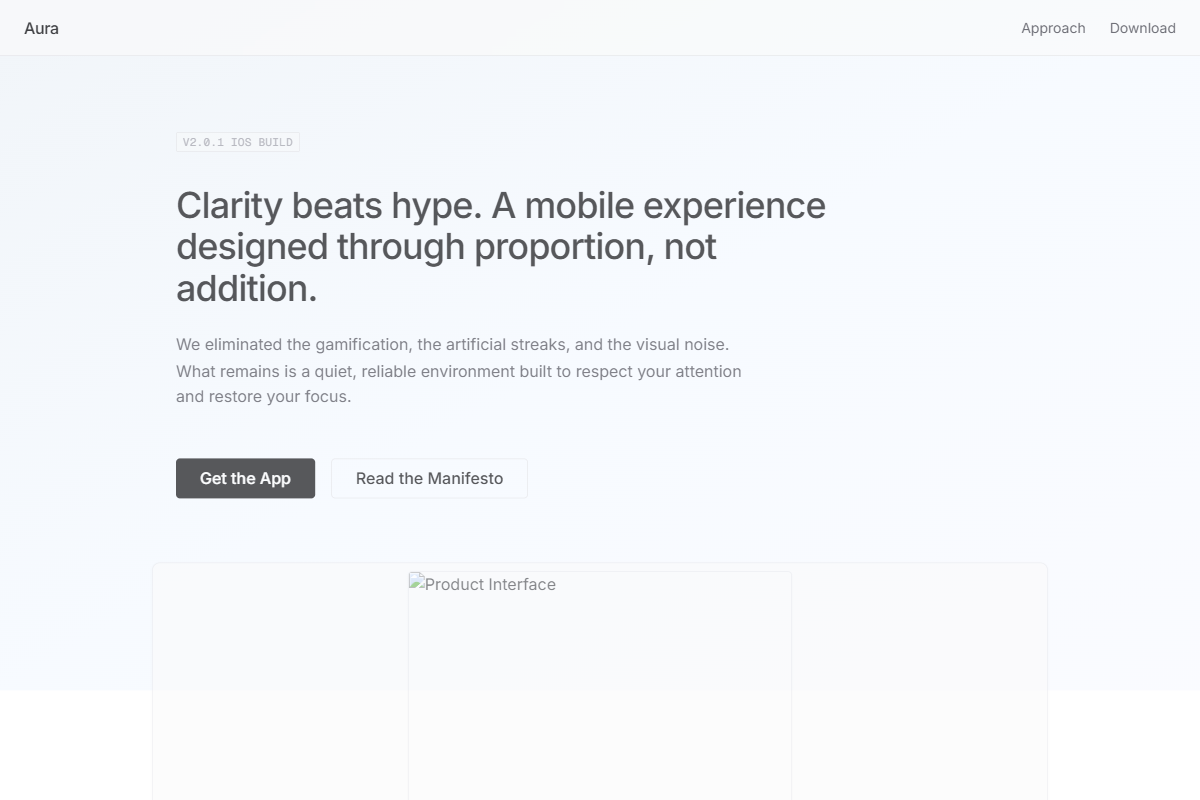Click the words "A mobile experience" in the headline
1200x800 pixels.
tap(659, 205)
